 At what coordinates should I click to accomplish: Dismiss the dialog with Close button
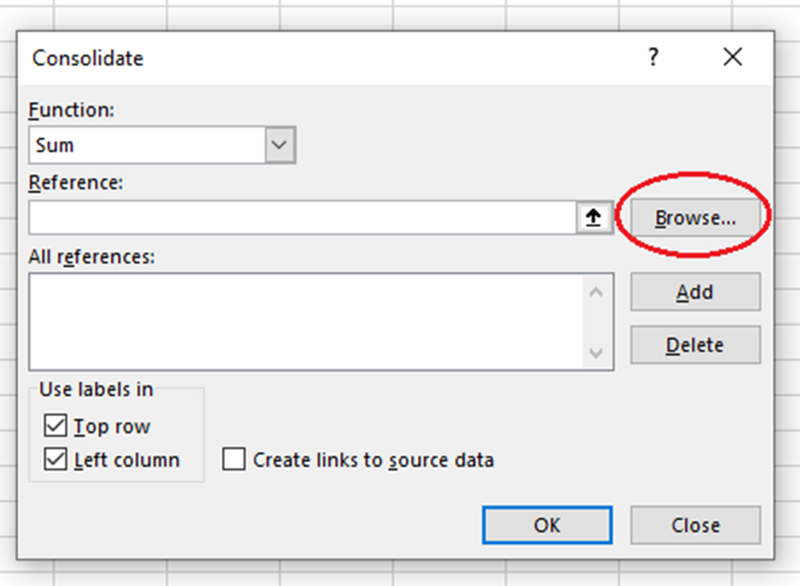(x=695, y=524)
